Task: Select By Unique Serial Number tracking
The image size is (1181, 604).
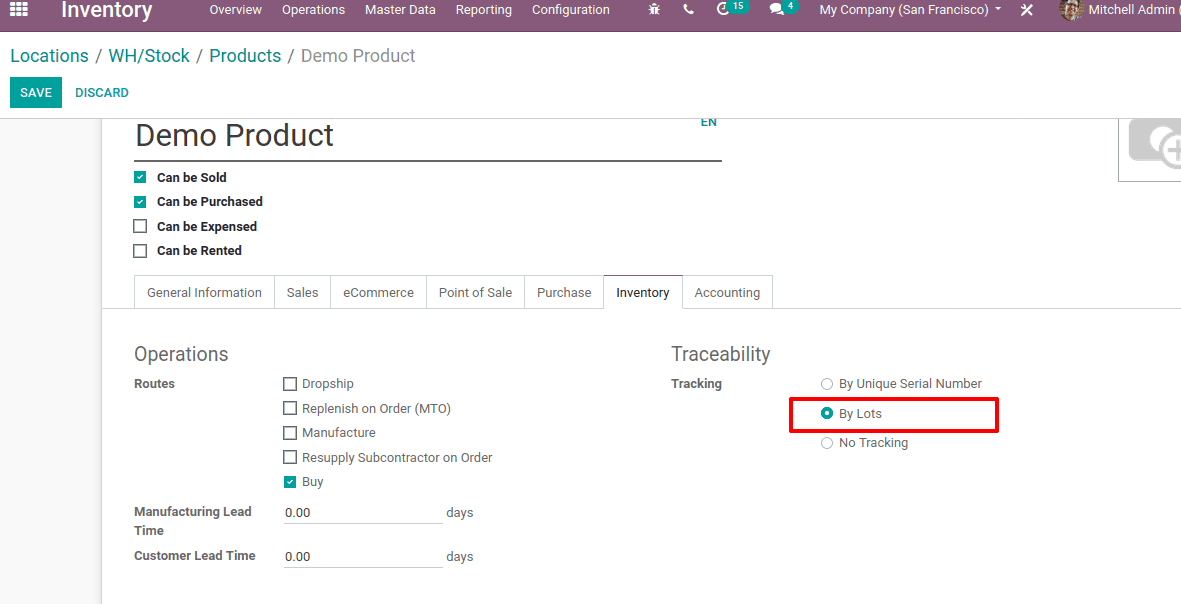Action: (x=827, y=384)
